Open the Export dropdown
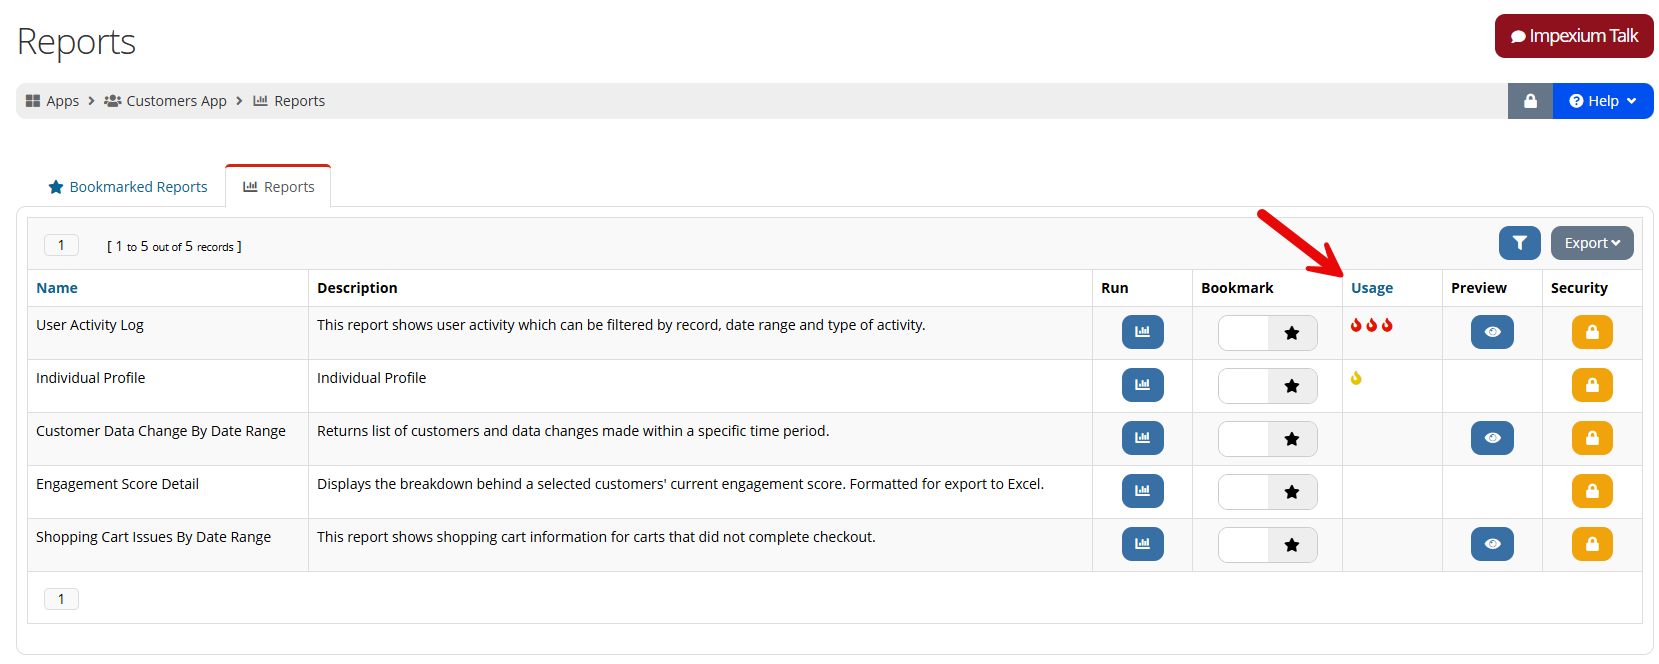Viewport: 1659px width, 664px height. tap(1592, 243)
